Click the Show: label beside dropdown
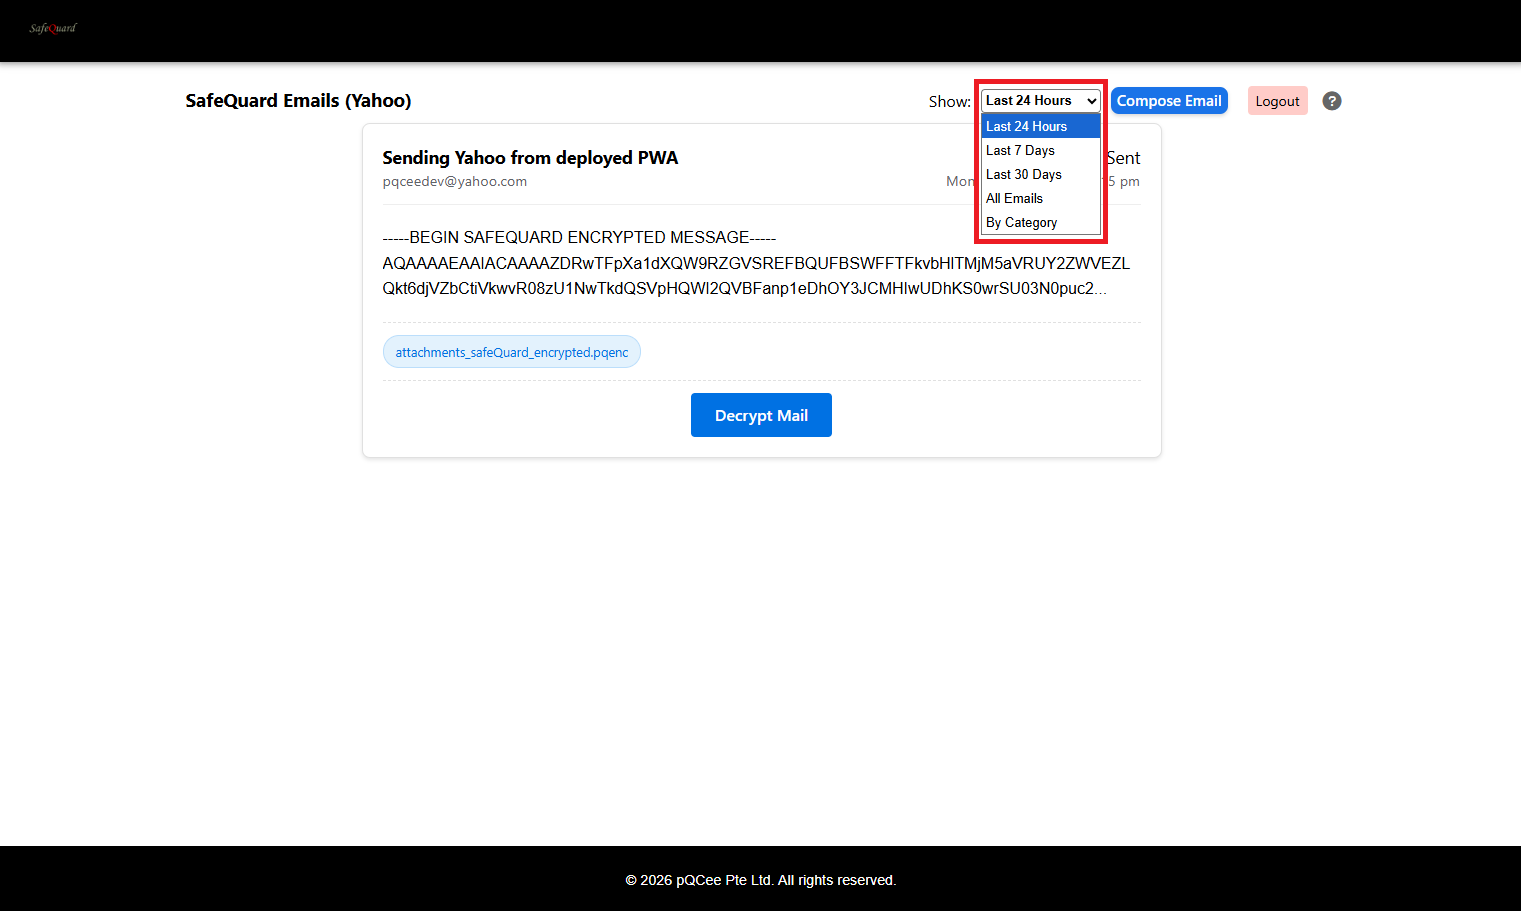 (949, 102)
